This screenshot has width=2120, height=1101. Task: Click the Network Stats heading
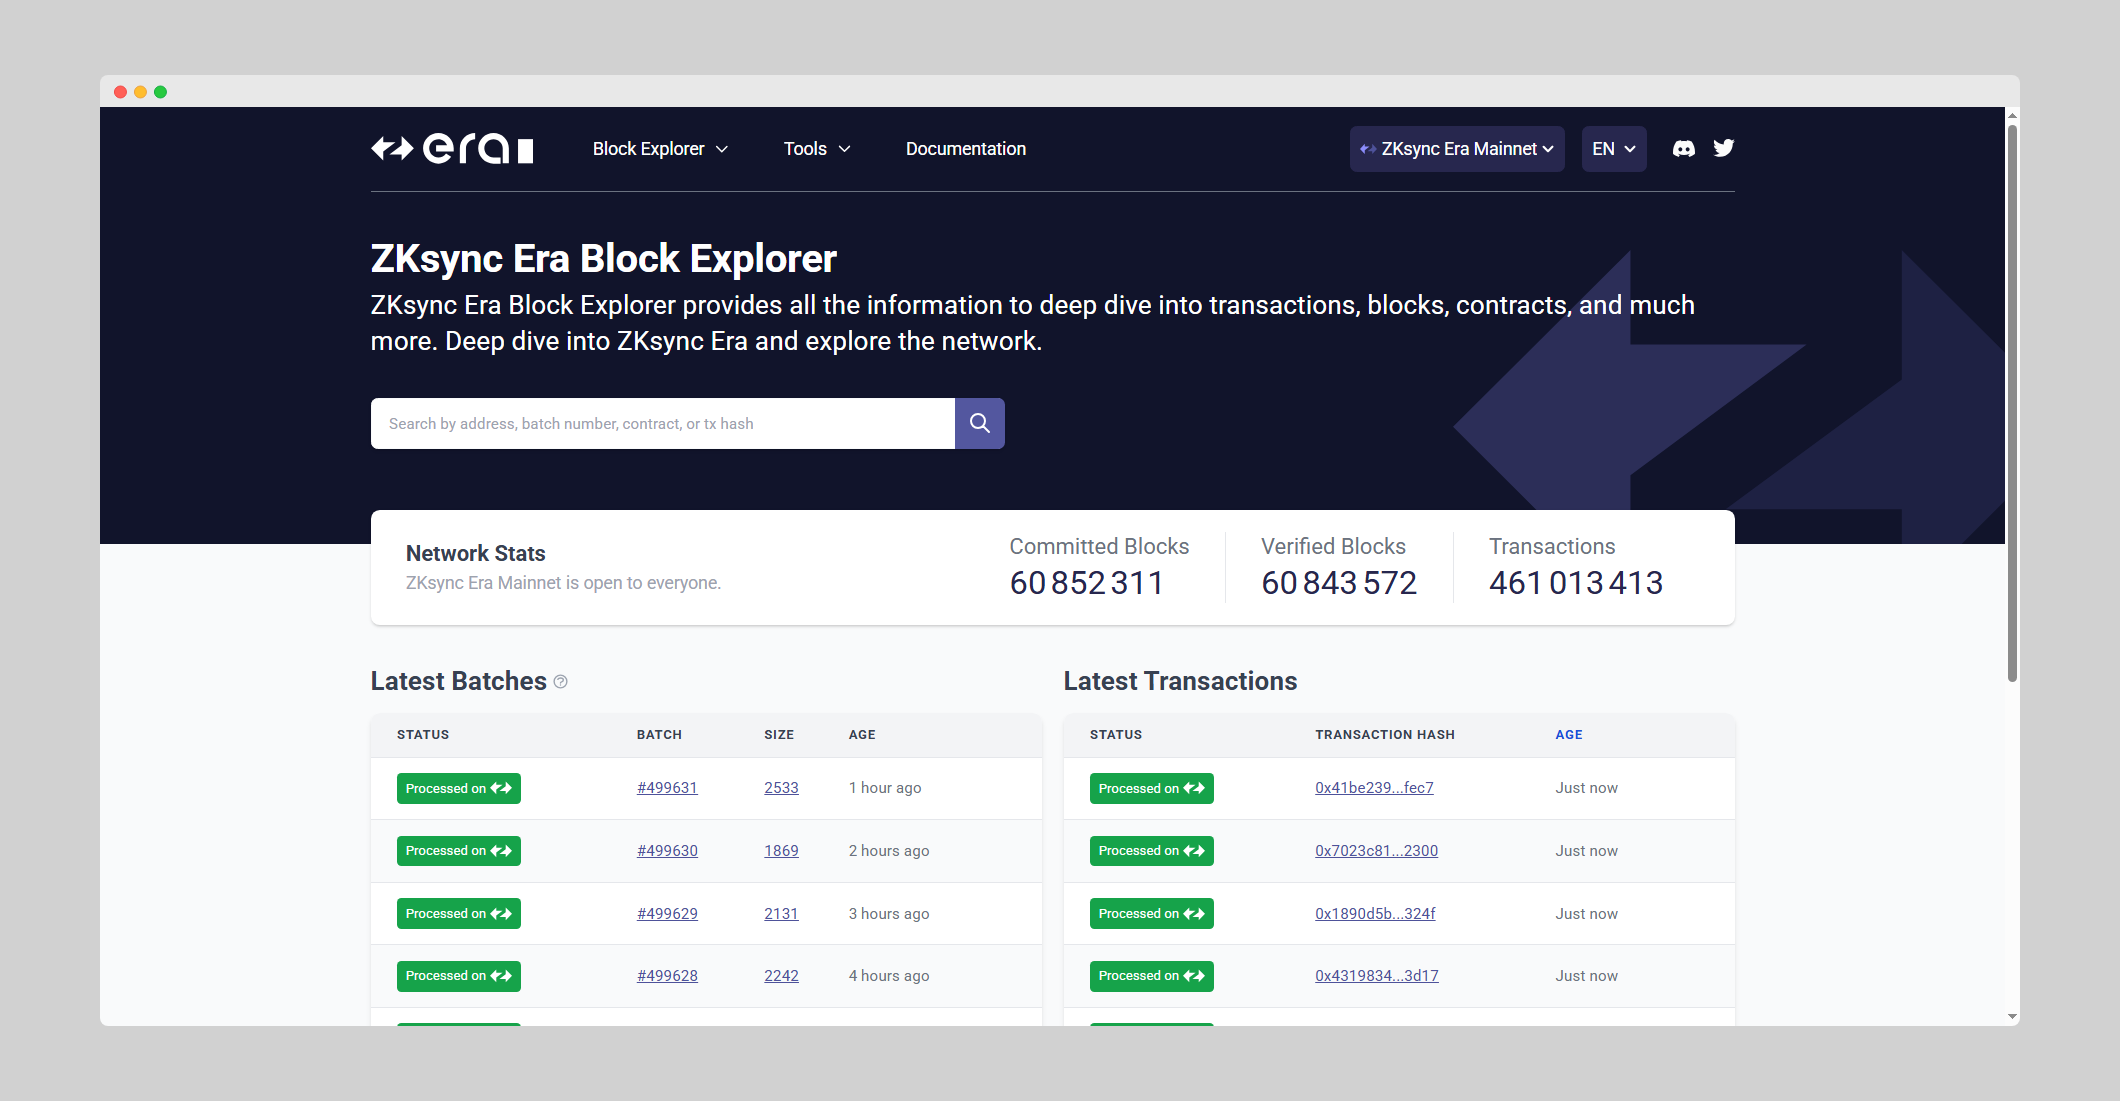(x=476, y=554)
